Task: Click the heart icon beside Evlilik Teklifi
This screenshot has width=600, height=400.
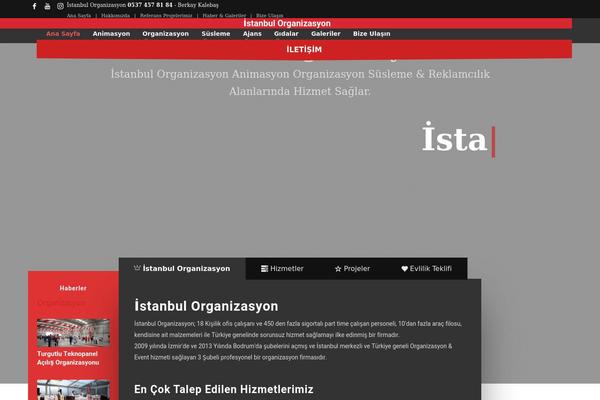Action: 404,269
